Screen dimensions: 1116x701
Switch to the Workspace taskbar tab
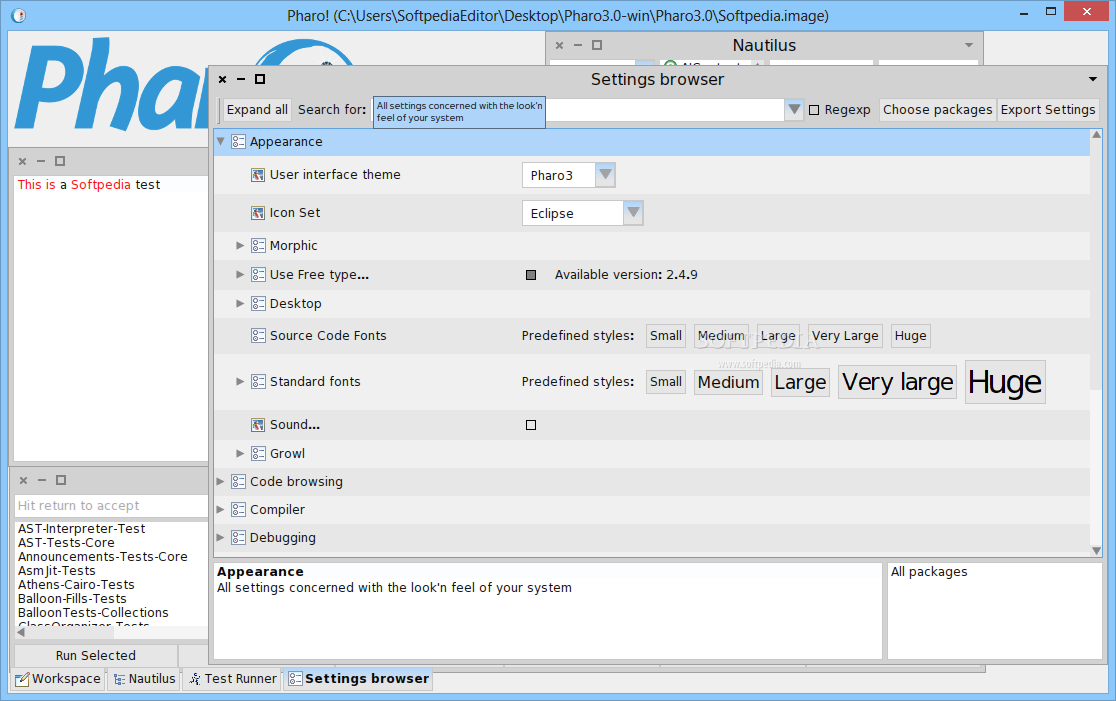59,679
